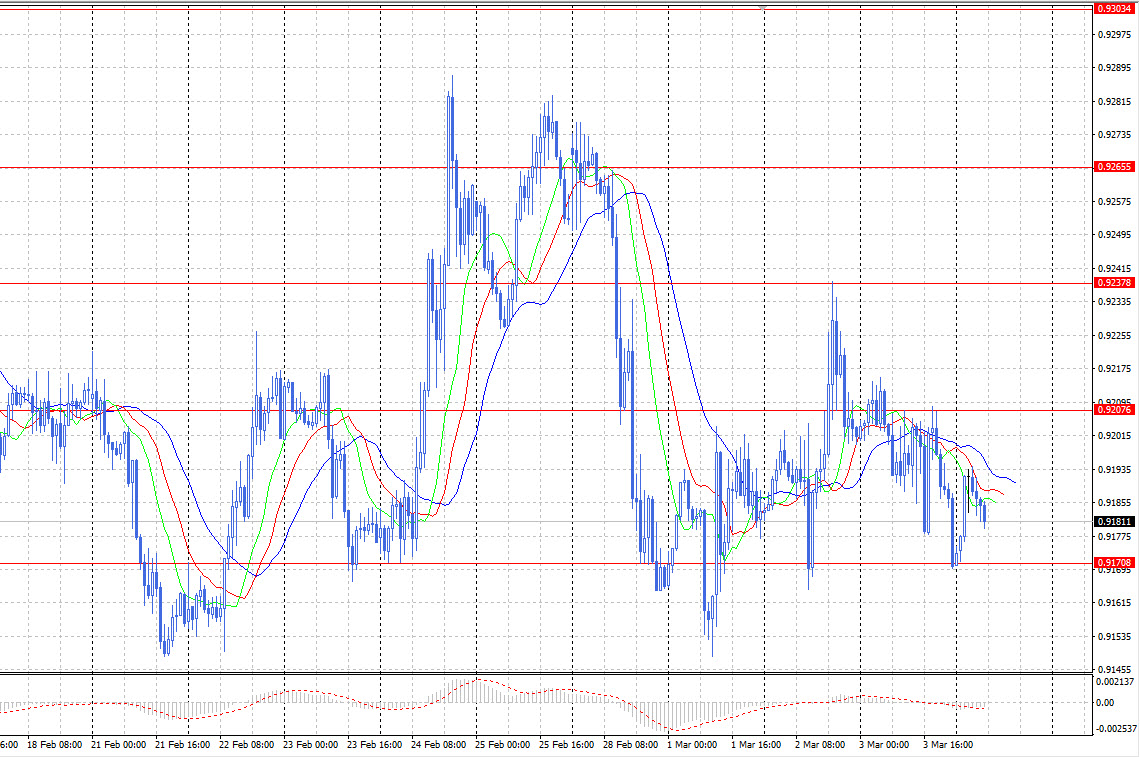The width and height of the screenshot is (1140, 757).
Task: Select the red 0.92076 level price tag
Action: coord(1114,410)
